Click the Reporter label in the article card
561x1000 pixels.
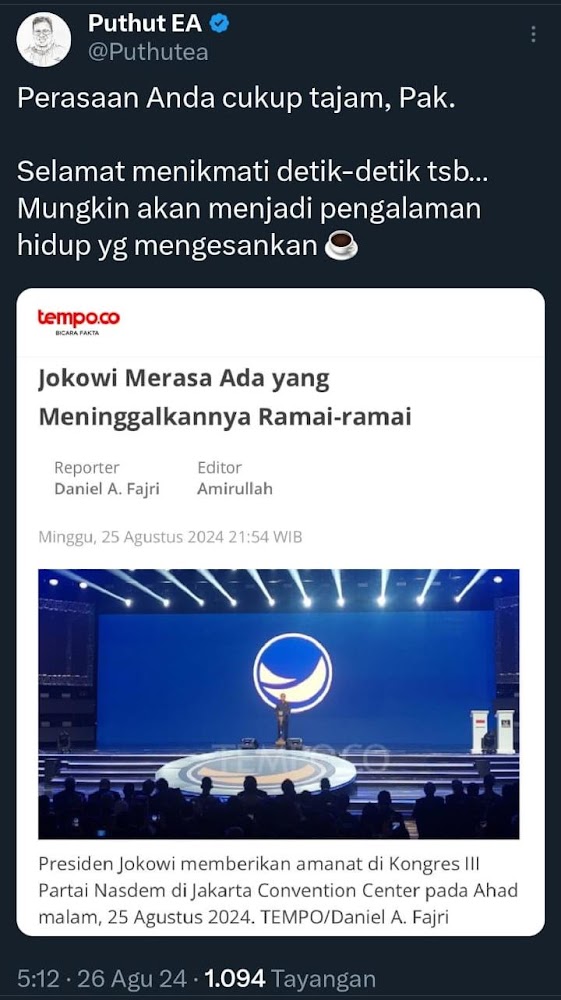pos(87,467)
